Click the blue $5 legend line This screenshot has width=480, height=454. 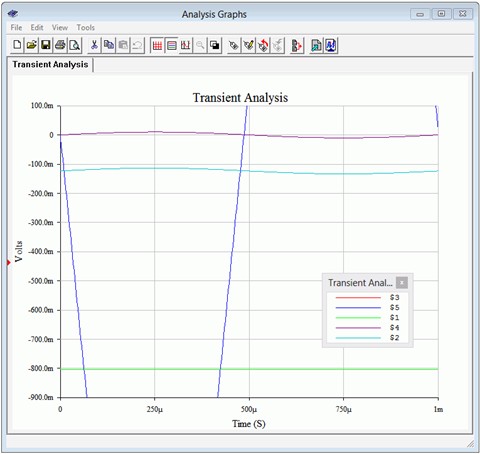[358, 307]
